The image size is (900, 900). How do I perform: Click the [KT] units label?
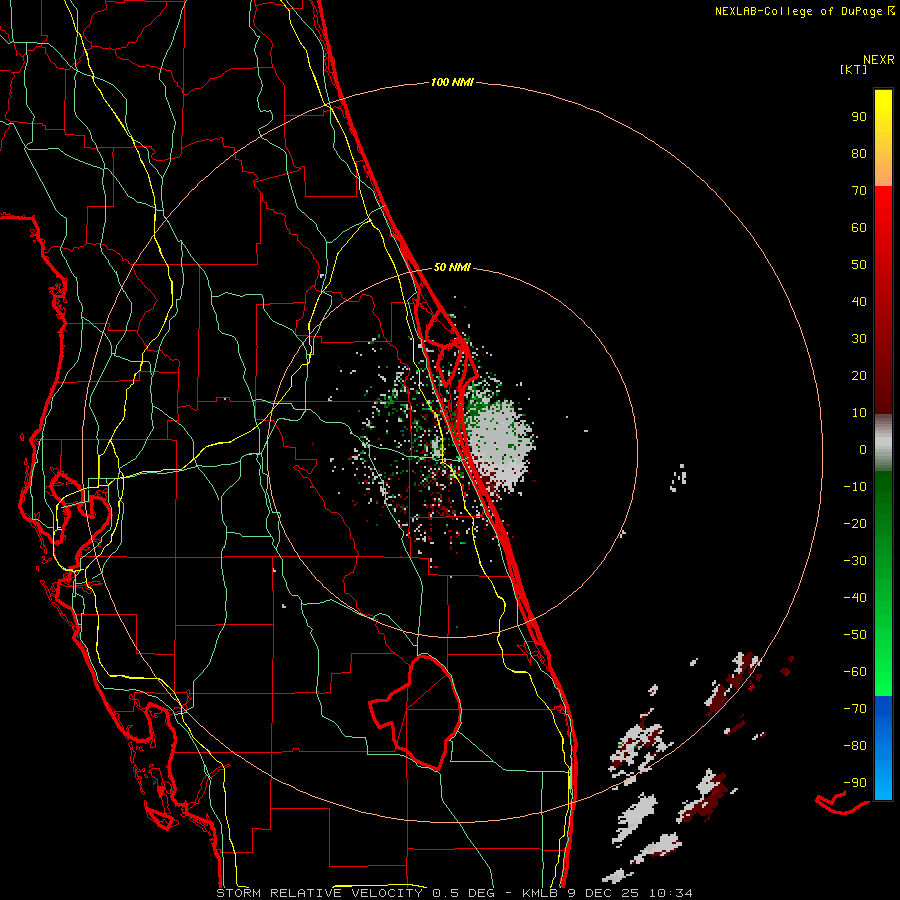[x=854, y=69]
